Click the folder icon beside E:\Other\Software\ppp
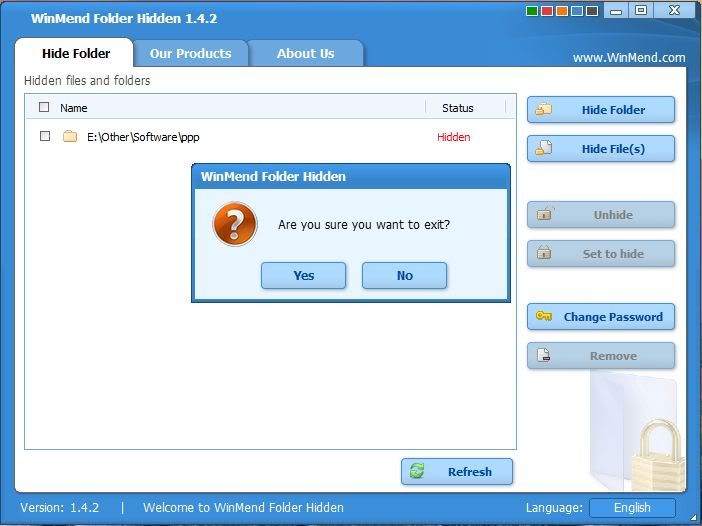The image size is (702, 526). [70, 137]
